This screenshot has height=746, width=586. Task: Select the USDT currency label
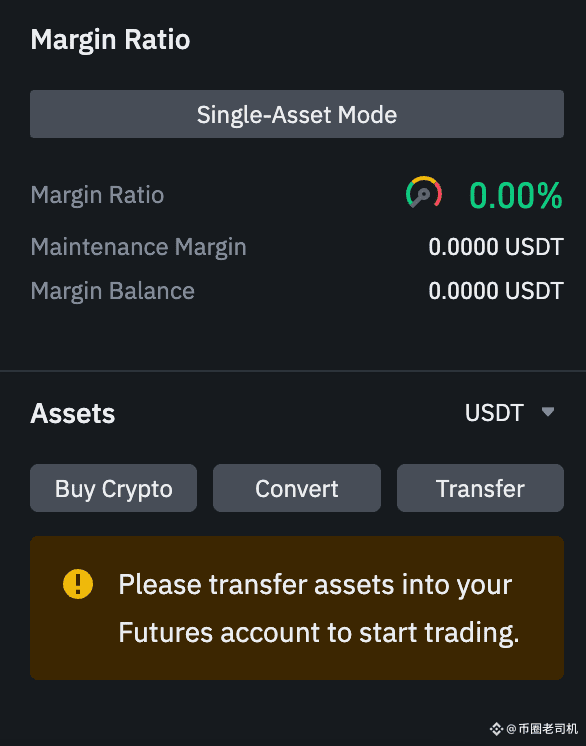[494, 412]
